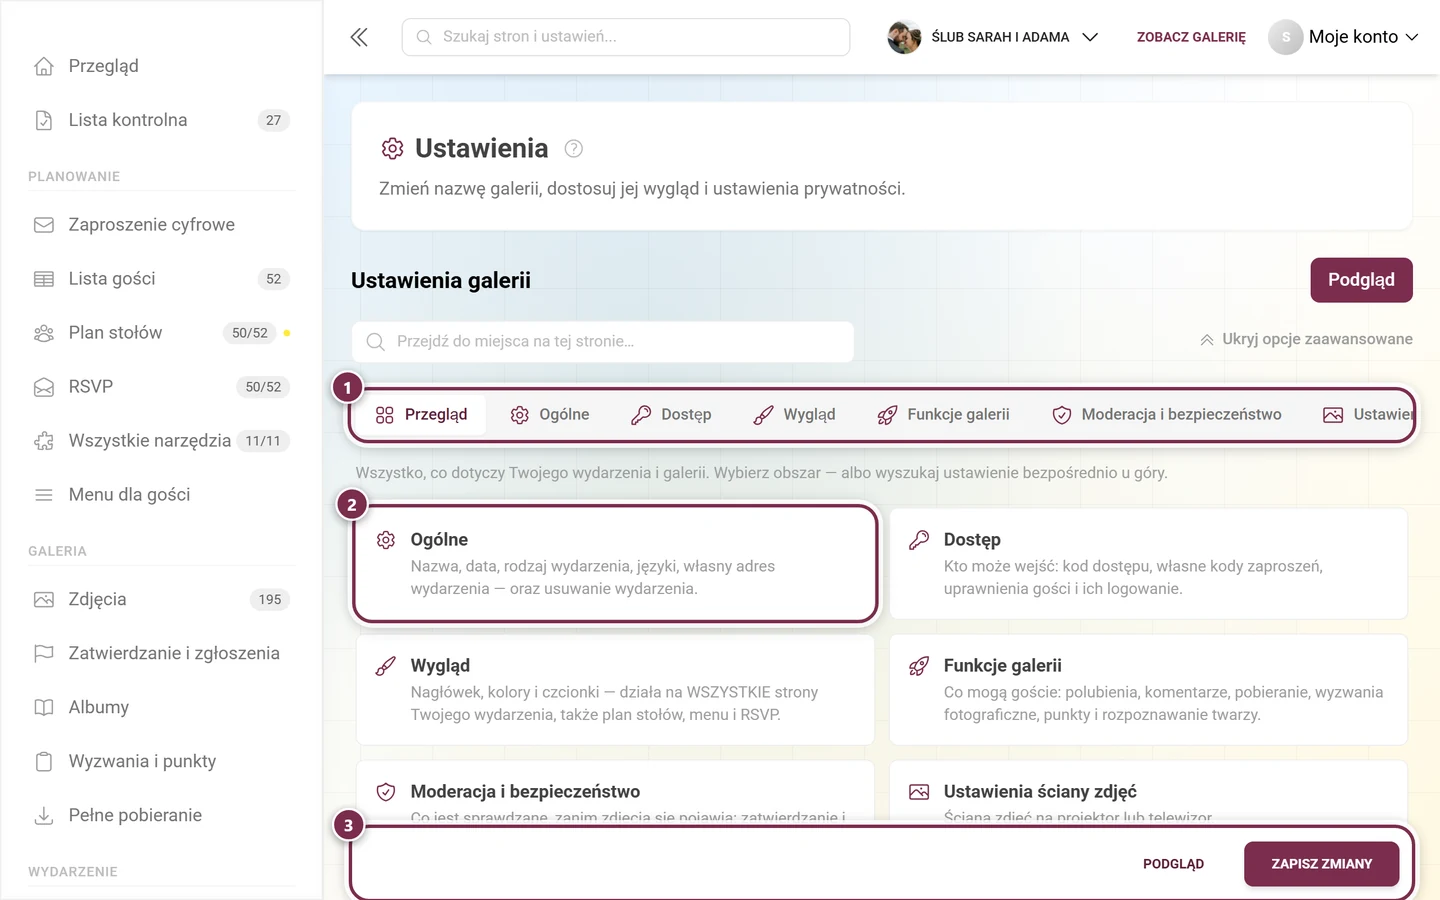Select the Przegląd tab in settings navigation
1440x900 pixels.
422,415
